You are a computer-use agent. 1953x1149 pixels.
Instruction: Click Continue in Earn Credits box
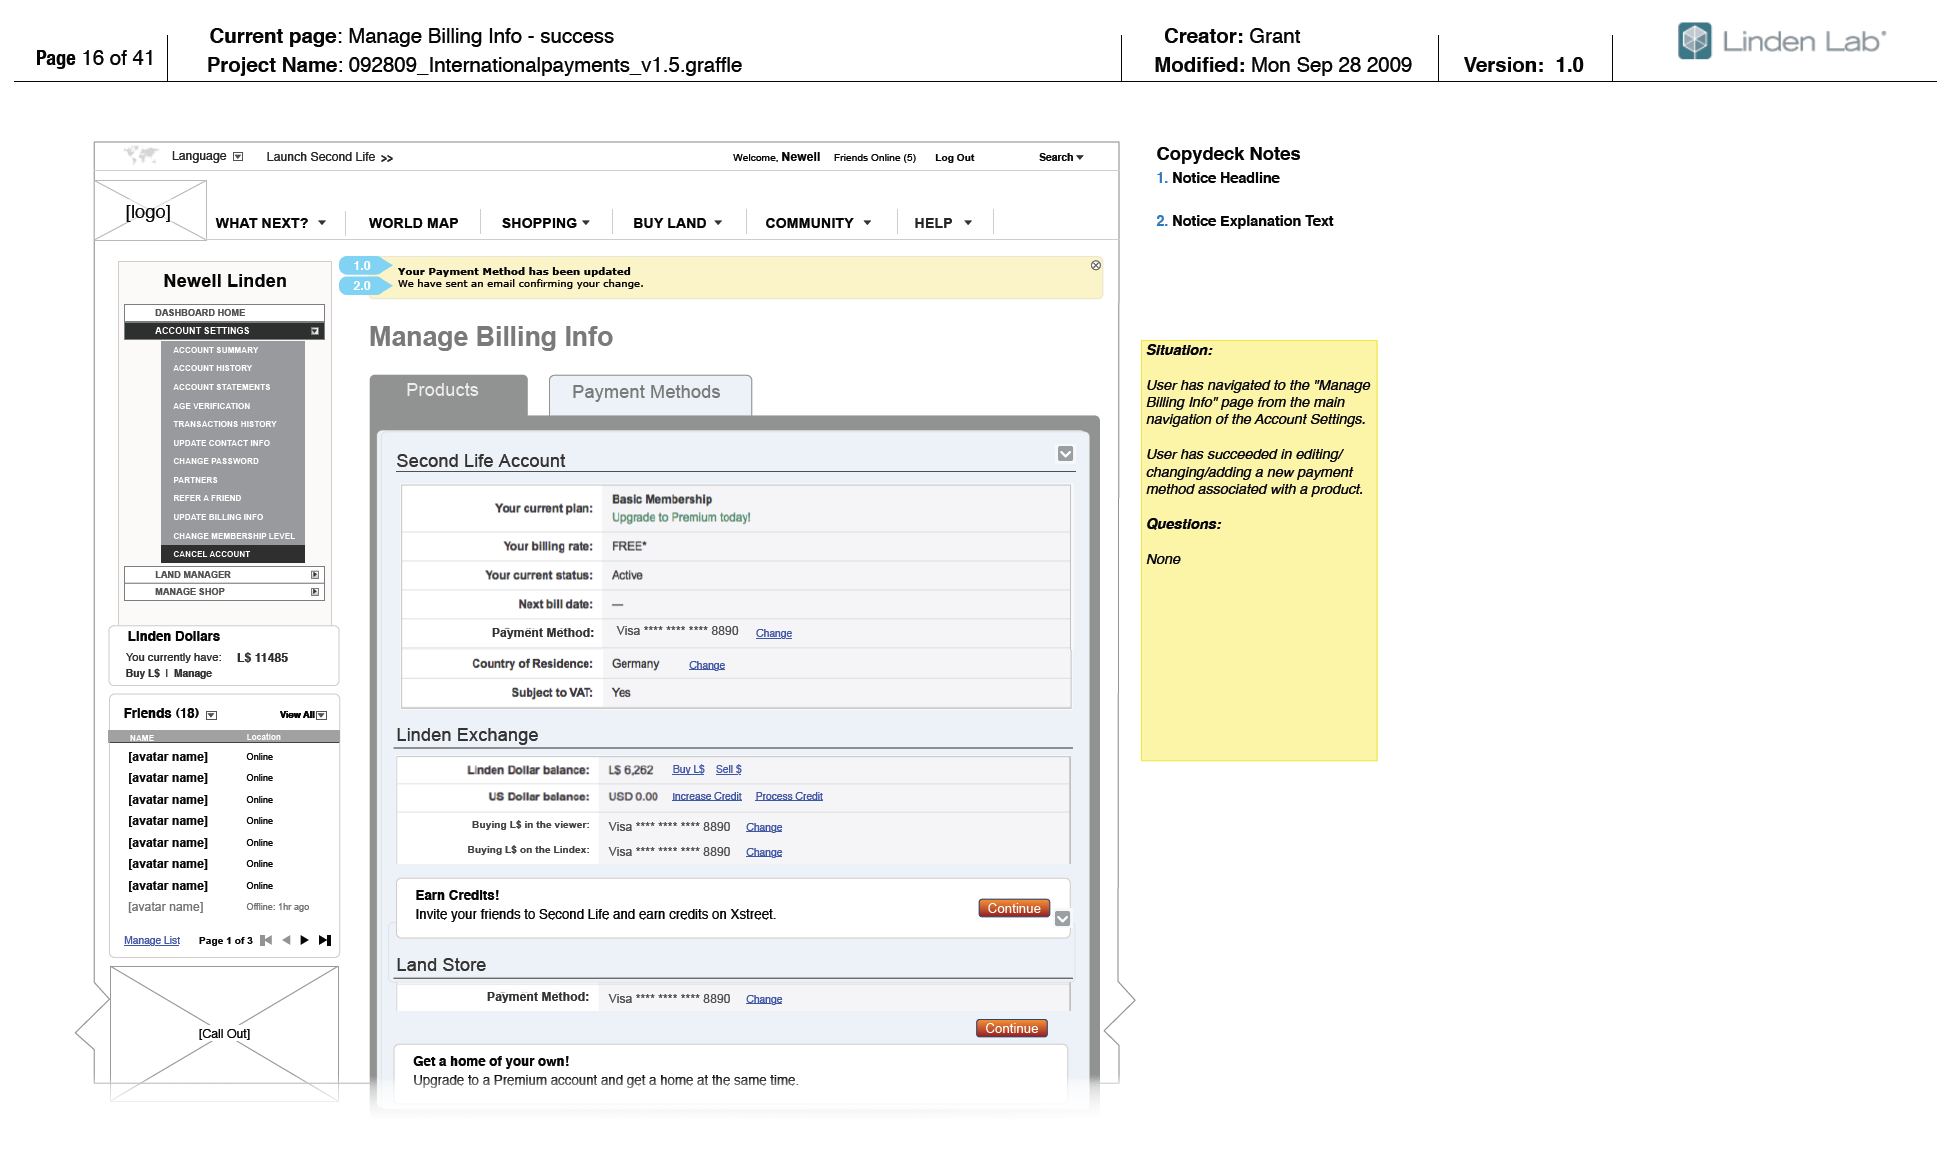coord(1013,908)
